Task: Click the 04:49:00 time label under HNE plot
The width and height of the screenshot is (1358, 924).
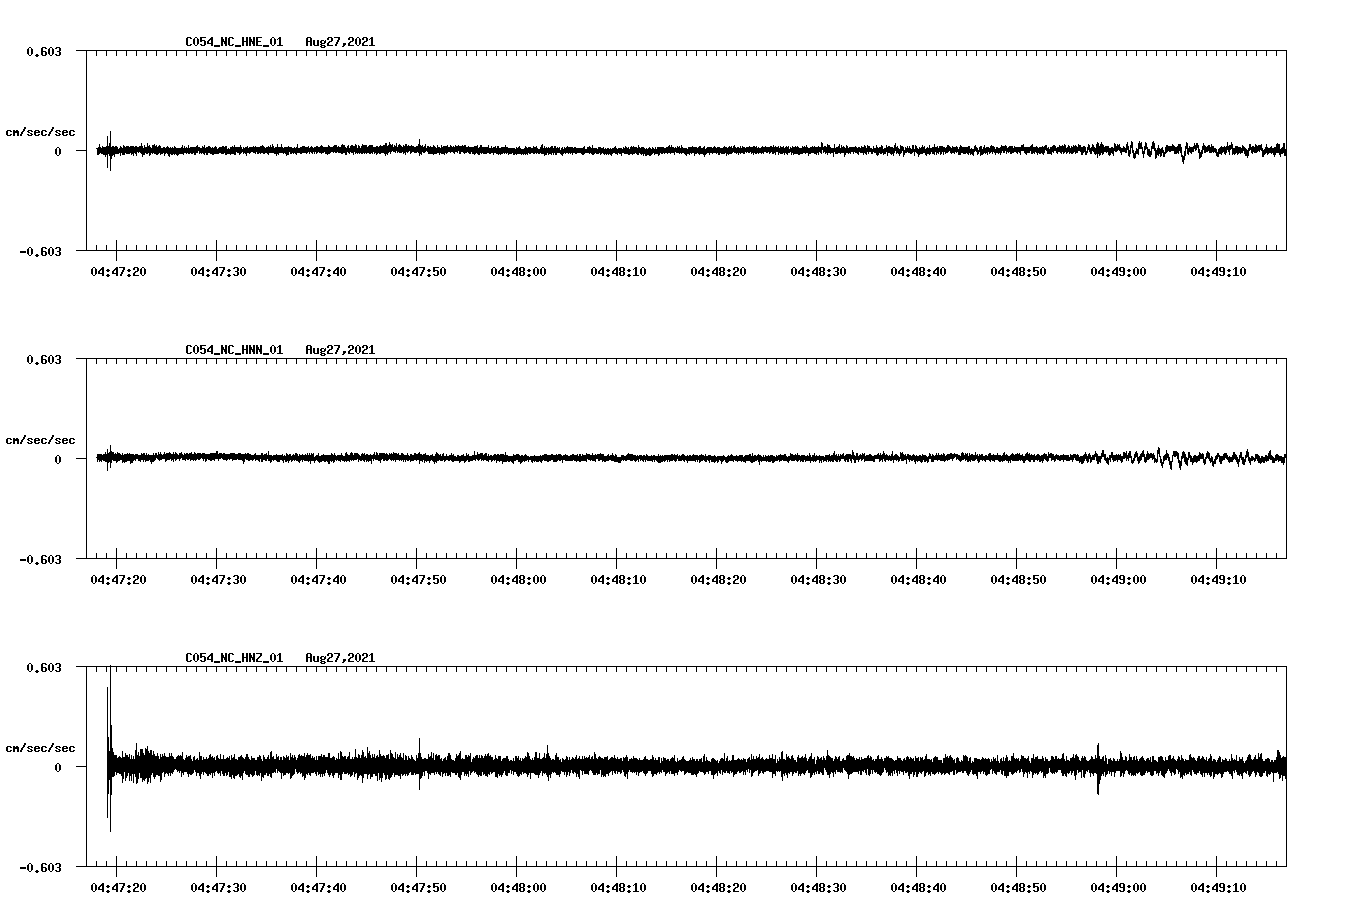Action: coord(1118,271)
